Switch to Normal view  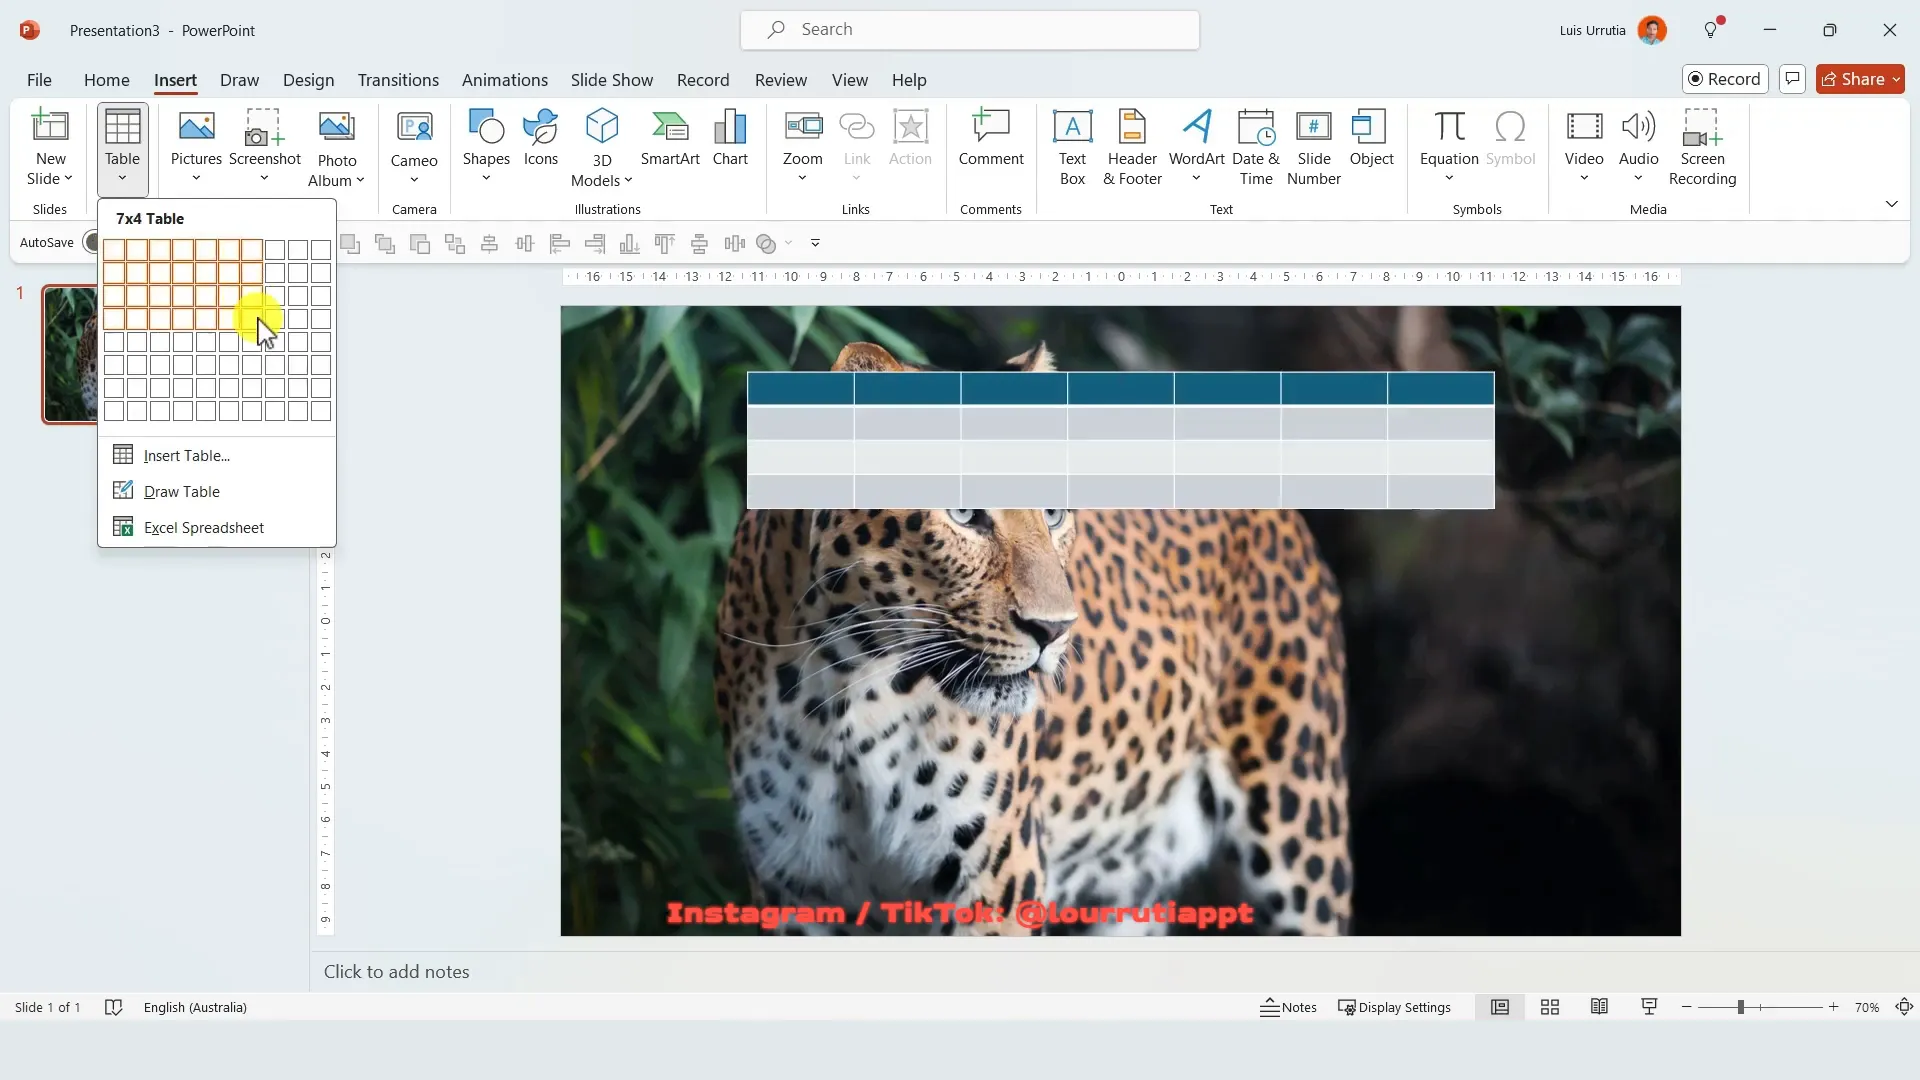[x=1500, y=1007]
